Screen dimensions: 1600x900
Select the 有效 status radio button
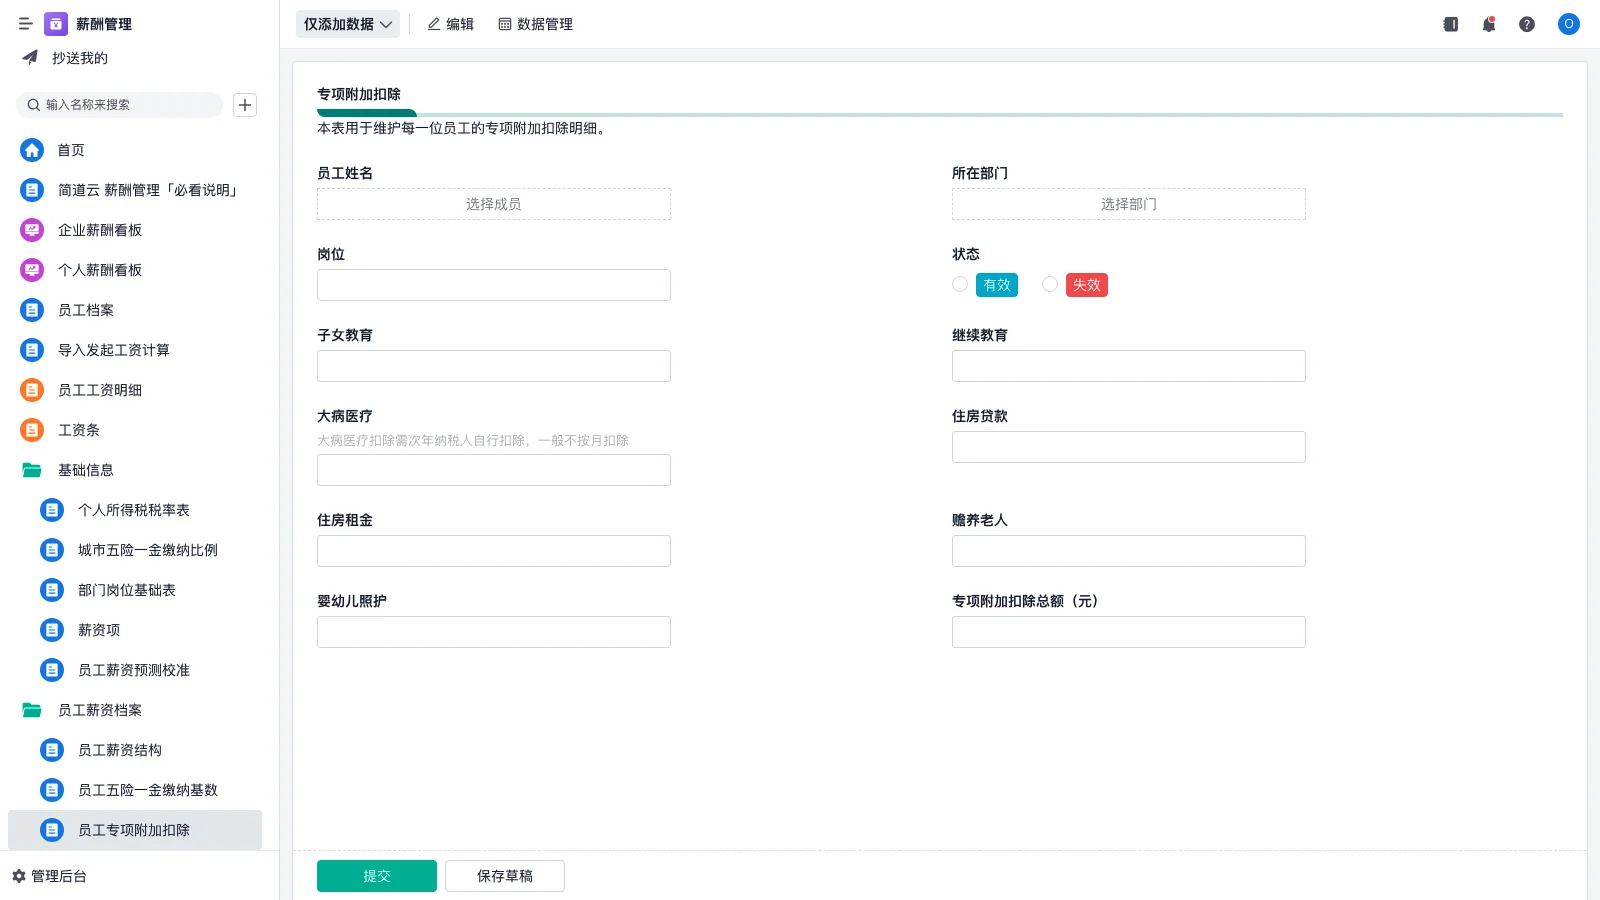pyautogui.click(x=959, y=284)
